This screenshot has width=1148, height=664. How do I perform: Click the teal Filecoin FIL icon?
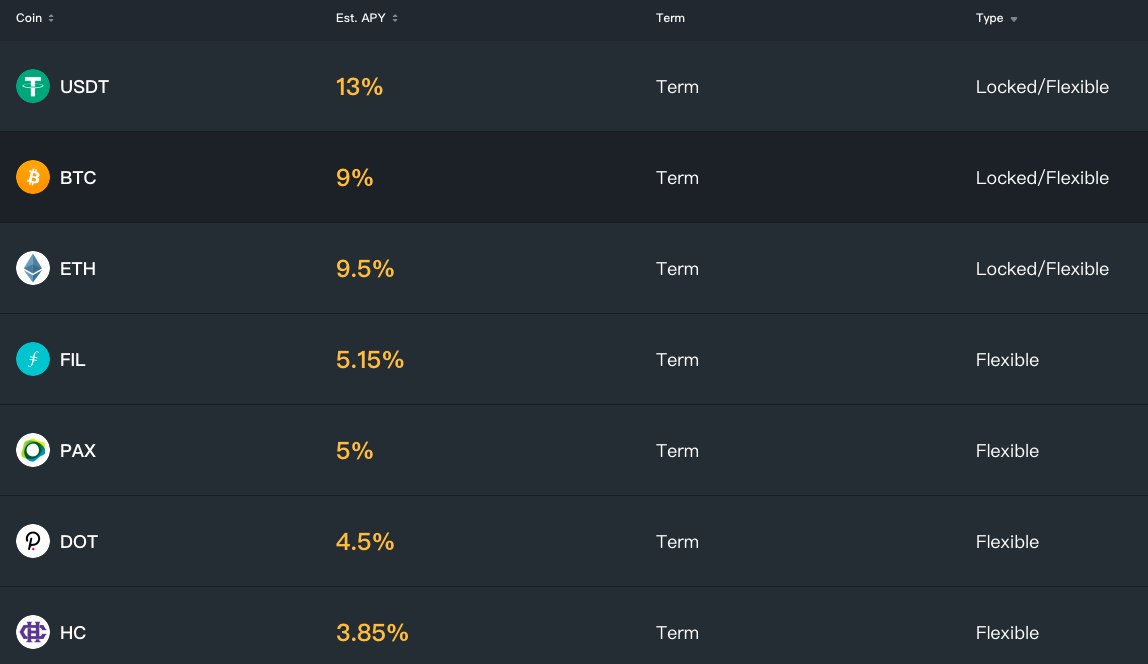(x=33, y=359)
